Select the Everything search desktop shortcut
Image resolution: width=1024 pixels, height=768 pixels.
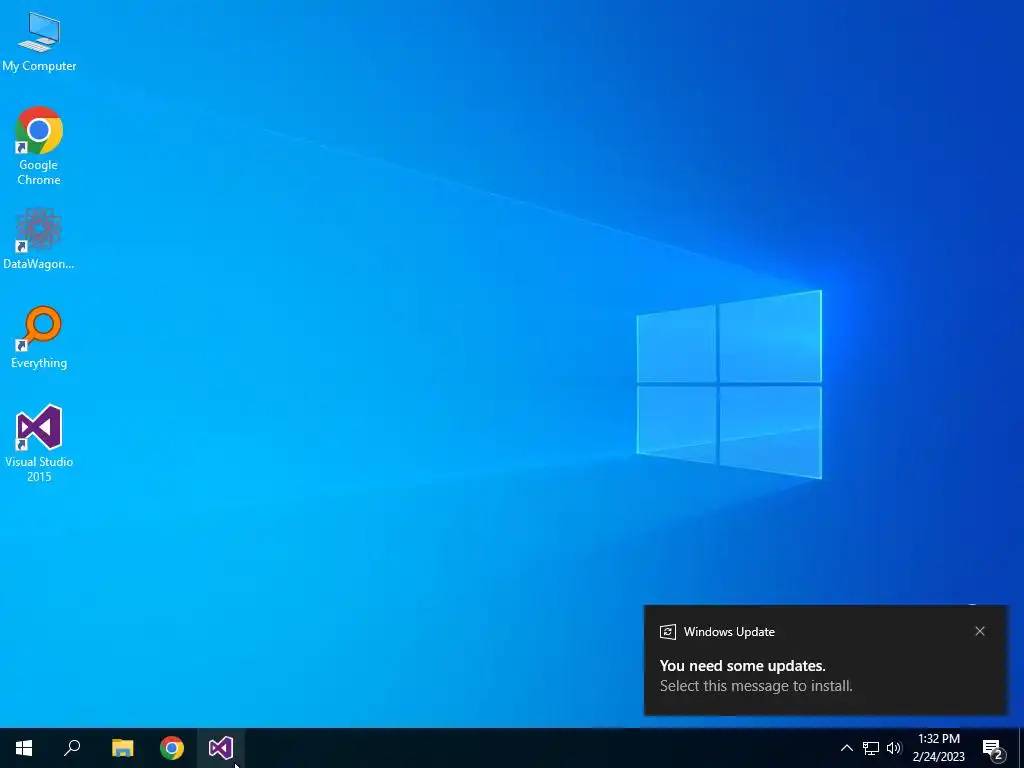(39, 338)
